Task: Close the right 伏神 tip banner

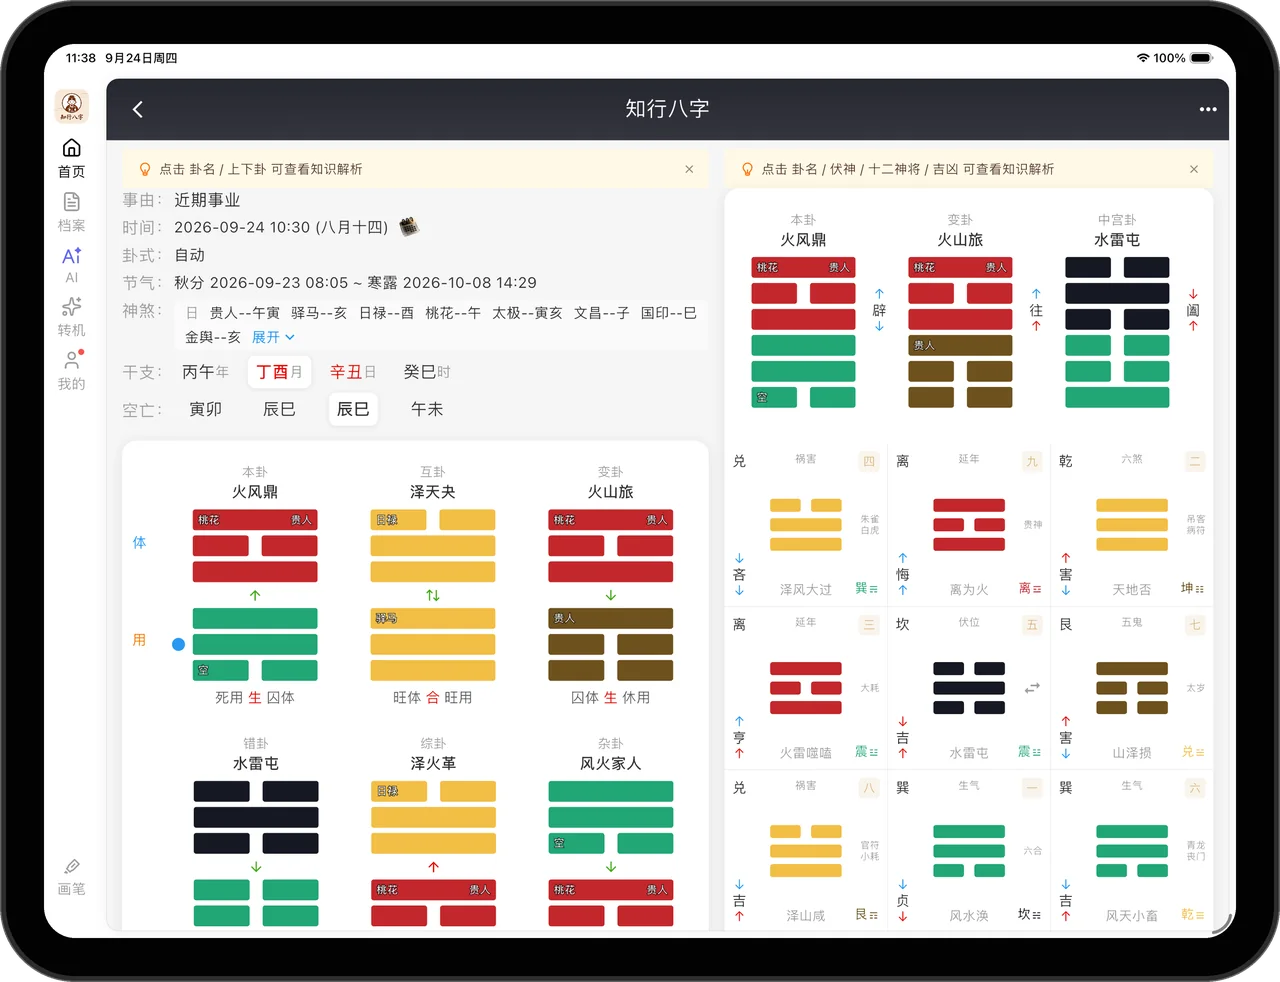Action: point(1193,169)
